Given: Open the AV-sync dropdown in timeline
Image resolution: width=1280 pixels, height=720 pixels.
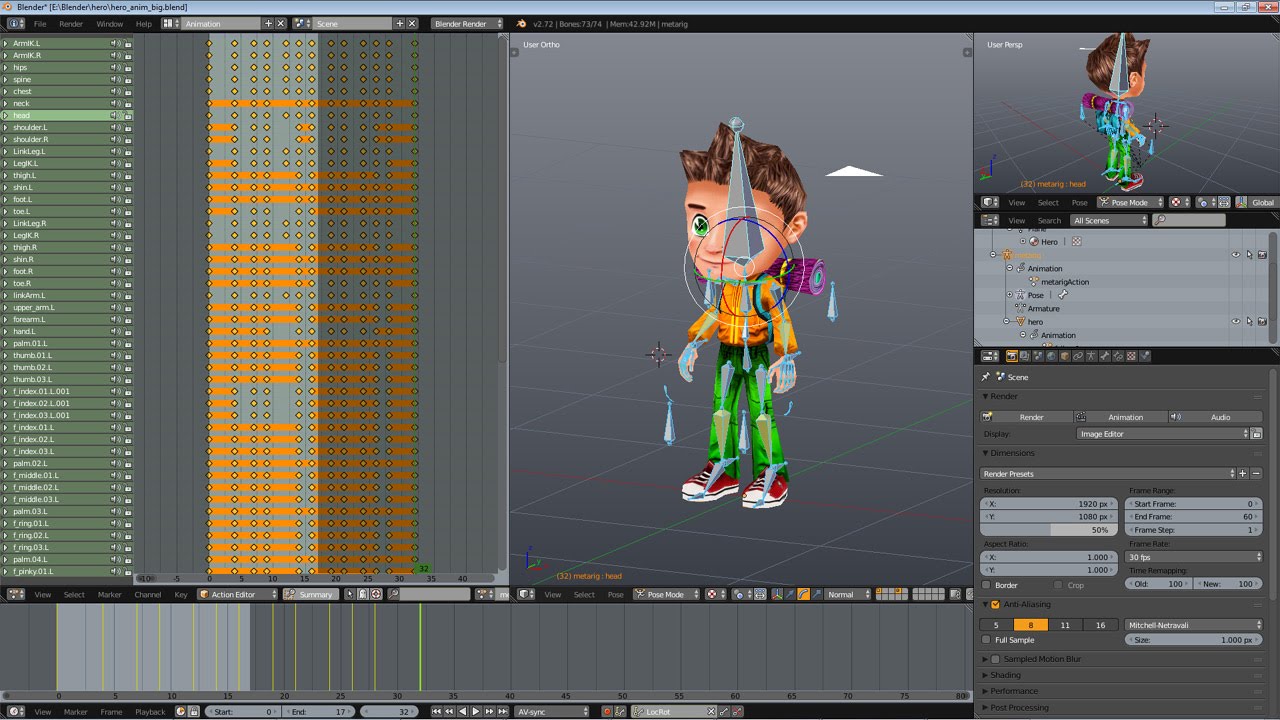Looking at the screenshot, I should point(553,712).
